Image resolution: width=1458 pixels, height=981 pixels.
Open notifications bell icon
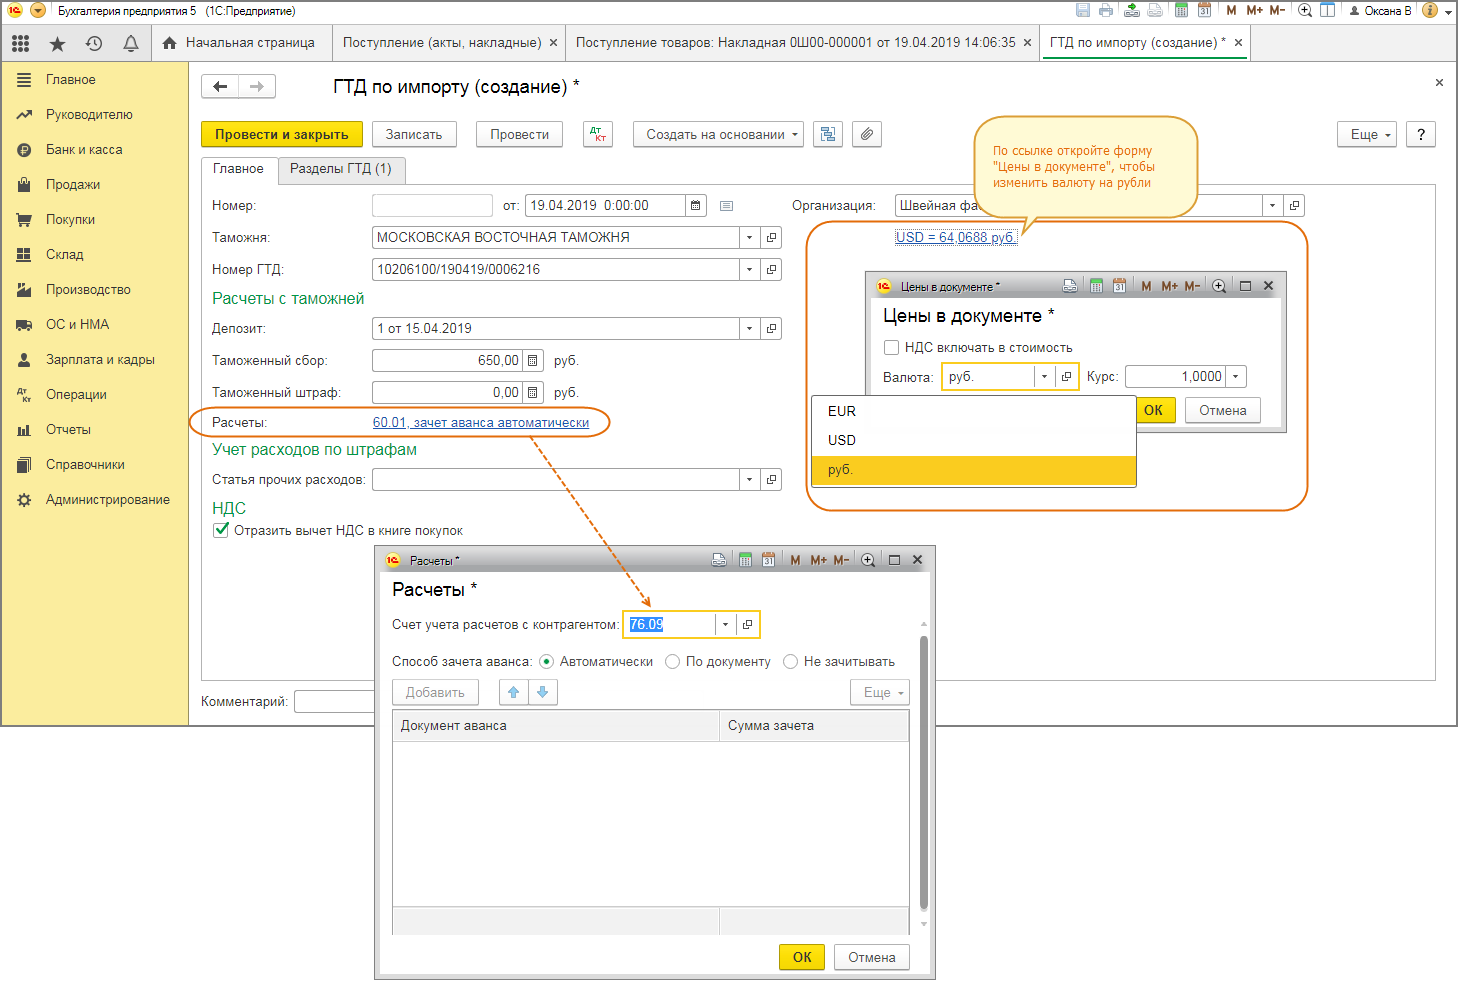[x=130, y=43]
